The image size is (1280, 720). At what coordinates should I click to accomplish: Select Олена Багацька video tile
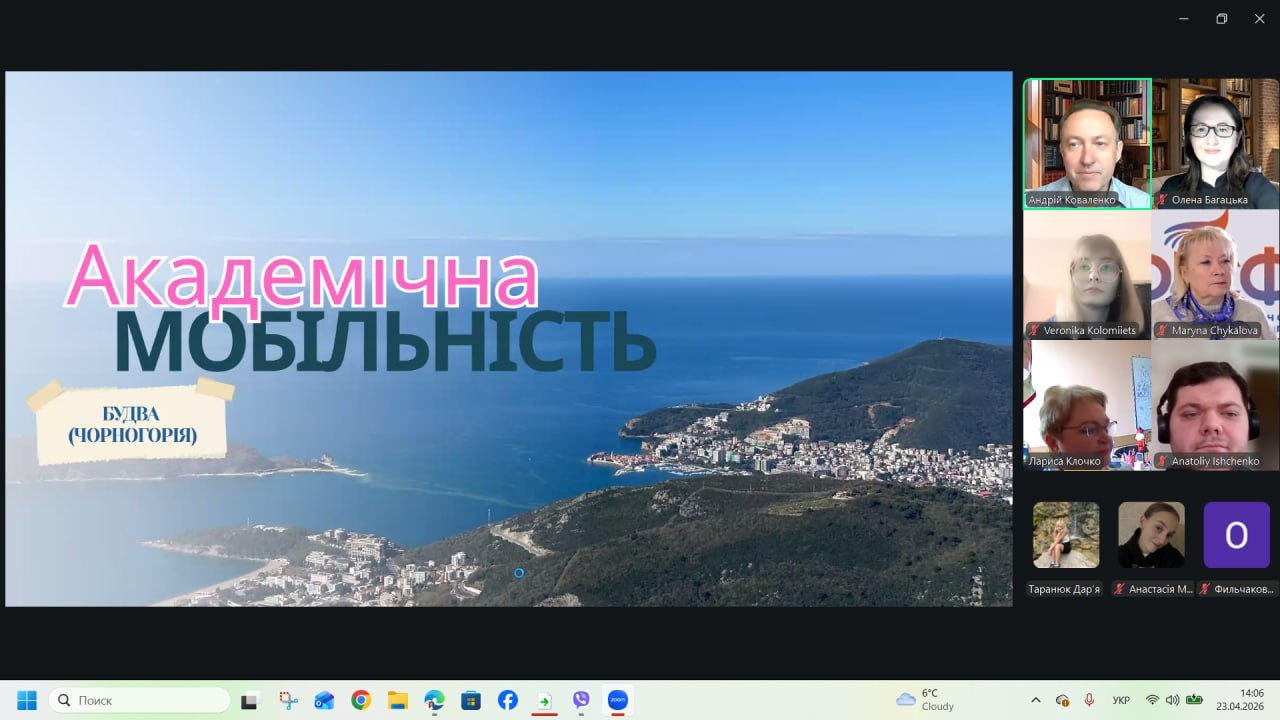click(x=1215, y=144)
